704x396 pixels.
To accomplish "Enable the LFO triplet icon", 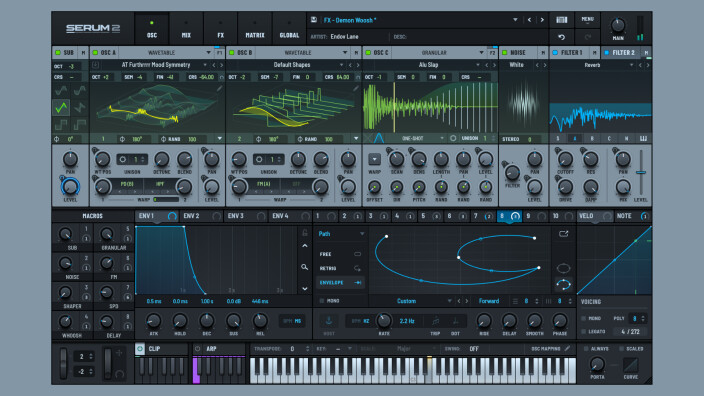I will click(435, 321).
